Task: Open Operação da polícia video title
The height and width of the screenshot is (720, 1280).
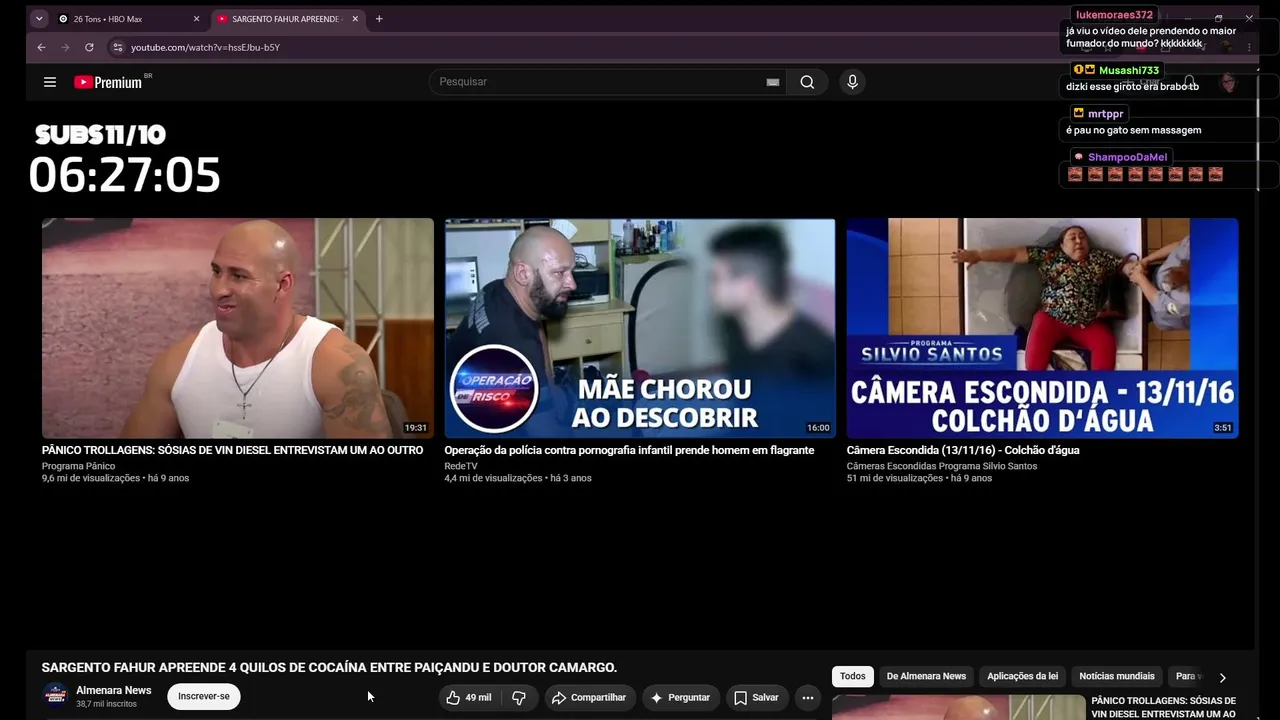Action: (629, 450)
